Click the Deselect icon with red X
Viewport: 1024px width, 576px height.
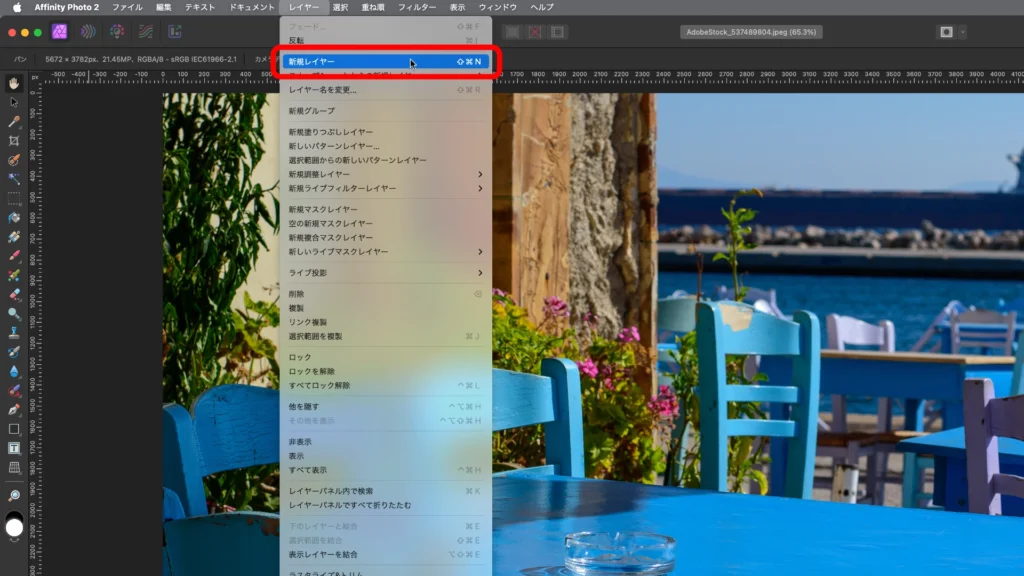click(x=535, y=32)
